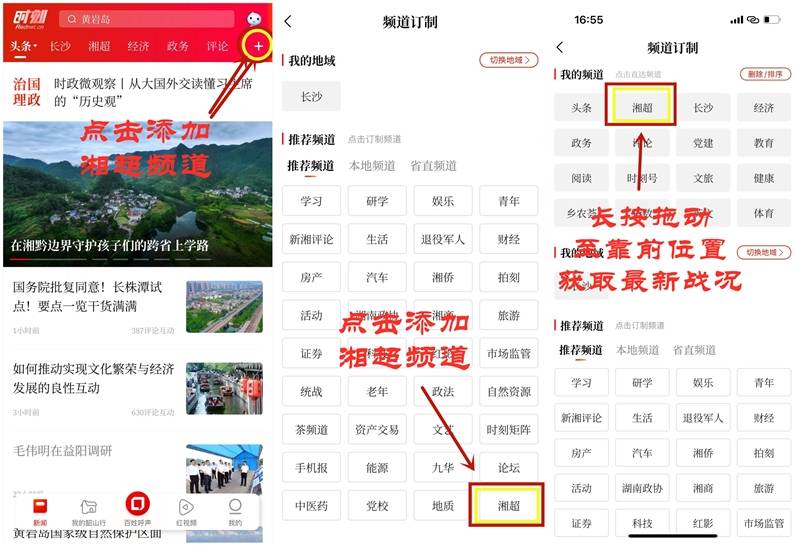The height and width of the screenshot is (545, 800).
Task: Tap the magnifier icon in the search bar
Action: (x=71, y=19)
